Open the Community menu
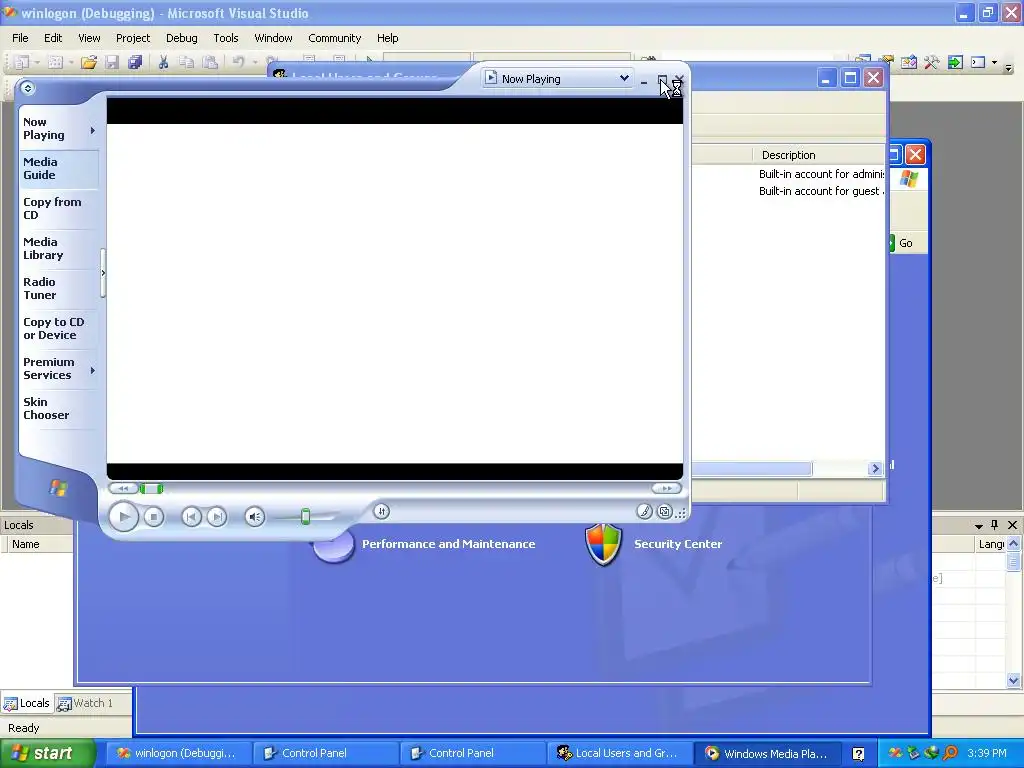Image resolution: width=1024 pixels, height=768 pixels. click(x=335, y=38)
